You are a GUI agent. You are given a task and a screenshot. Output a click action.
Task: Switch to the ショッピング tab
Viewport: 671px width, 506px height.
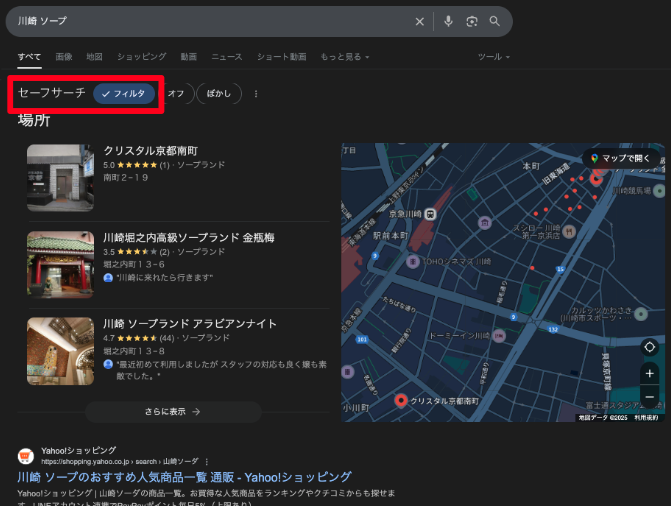(142, 57)
